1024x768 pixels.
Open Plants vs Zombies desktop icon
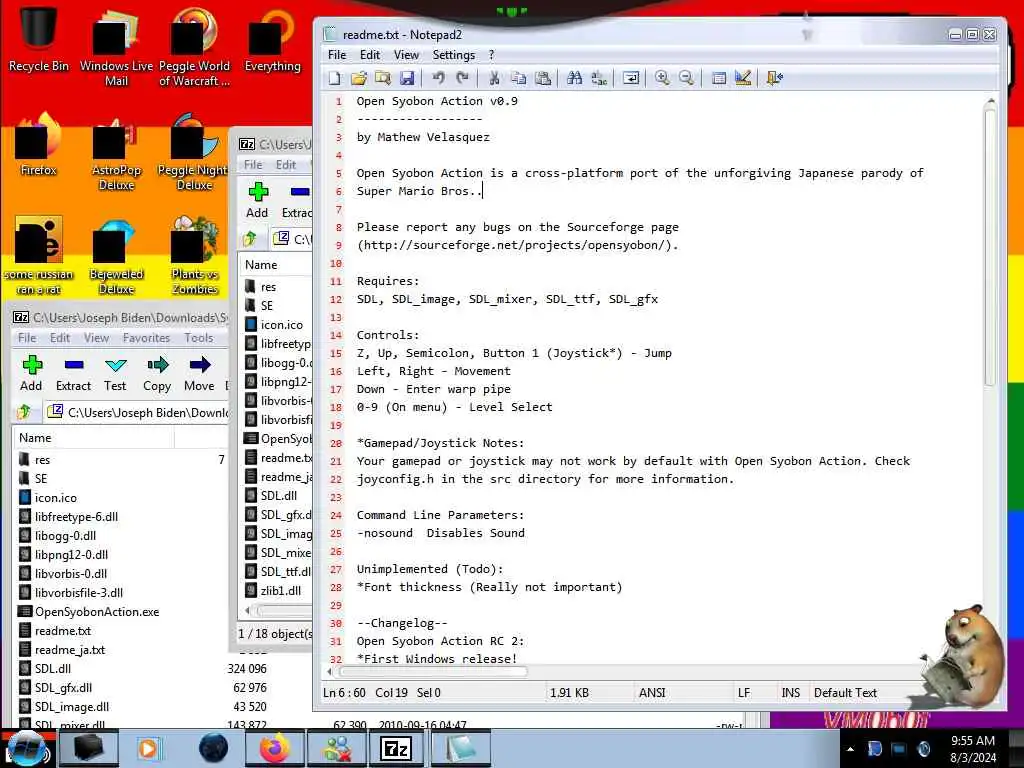[x=195, y=256]
